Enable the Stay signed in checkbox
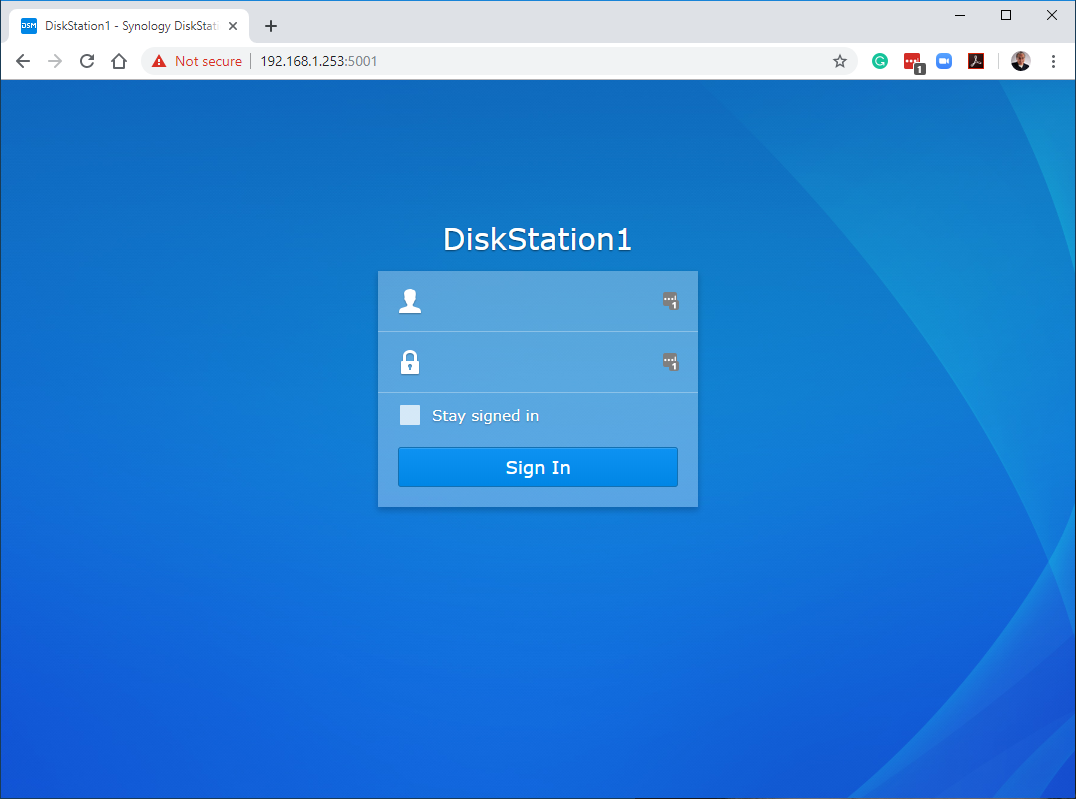1076x799 pixels. pyautogui.click(x=410, y=415)
